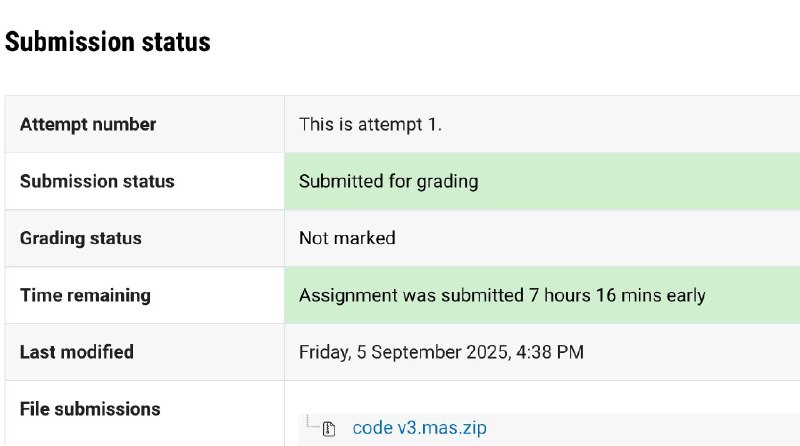
Task: Select the "Submission status" table row label
Action: coord(97,181)
